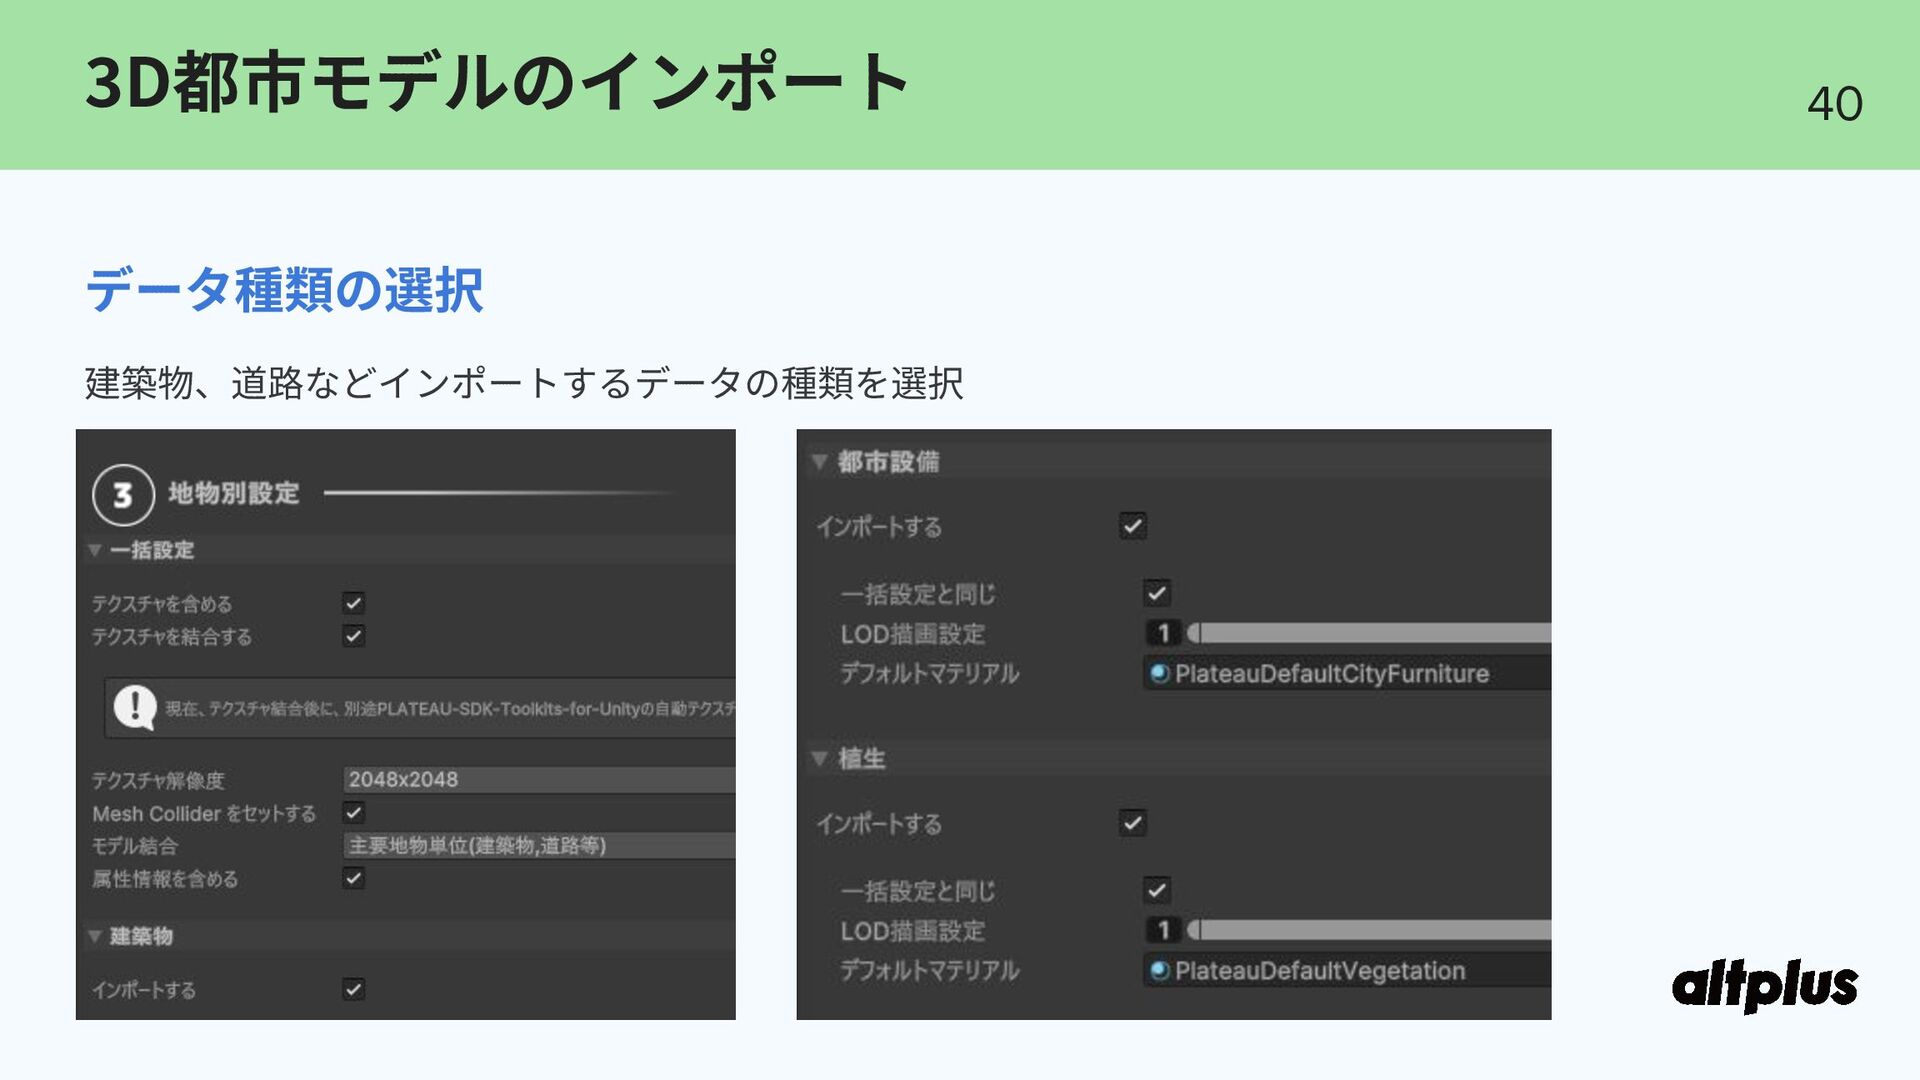Click the exclamation warning icon
This screenshot has height=1080, width=1920.
[135, 707]
